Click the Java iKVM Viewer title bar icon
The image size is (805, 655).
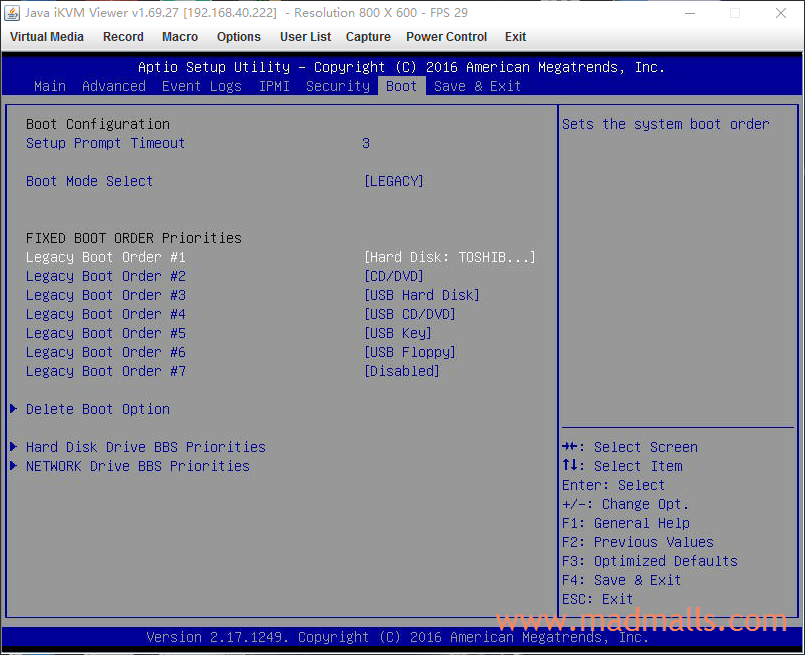[12, 13]
